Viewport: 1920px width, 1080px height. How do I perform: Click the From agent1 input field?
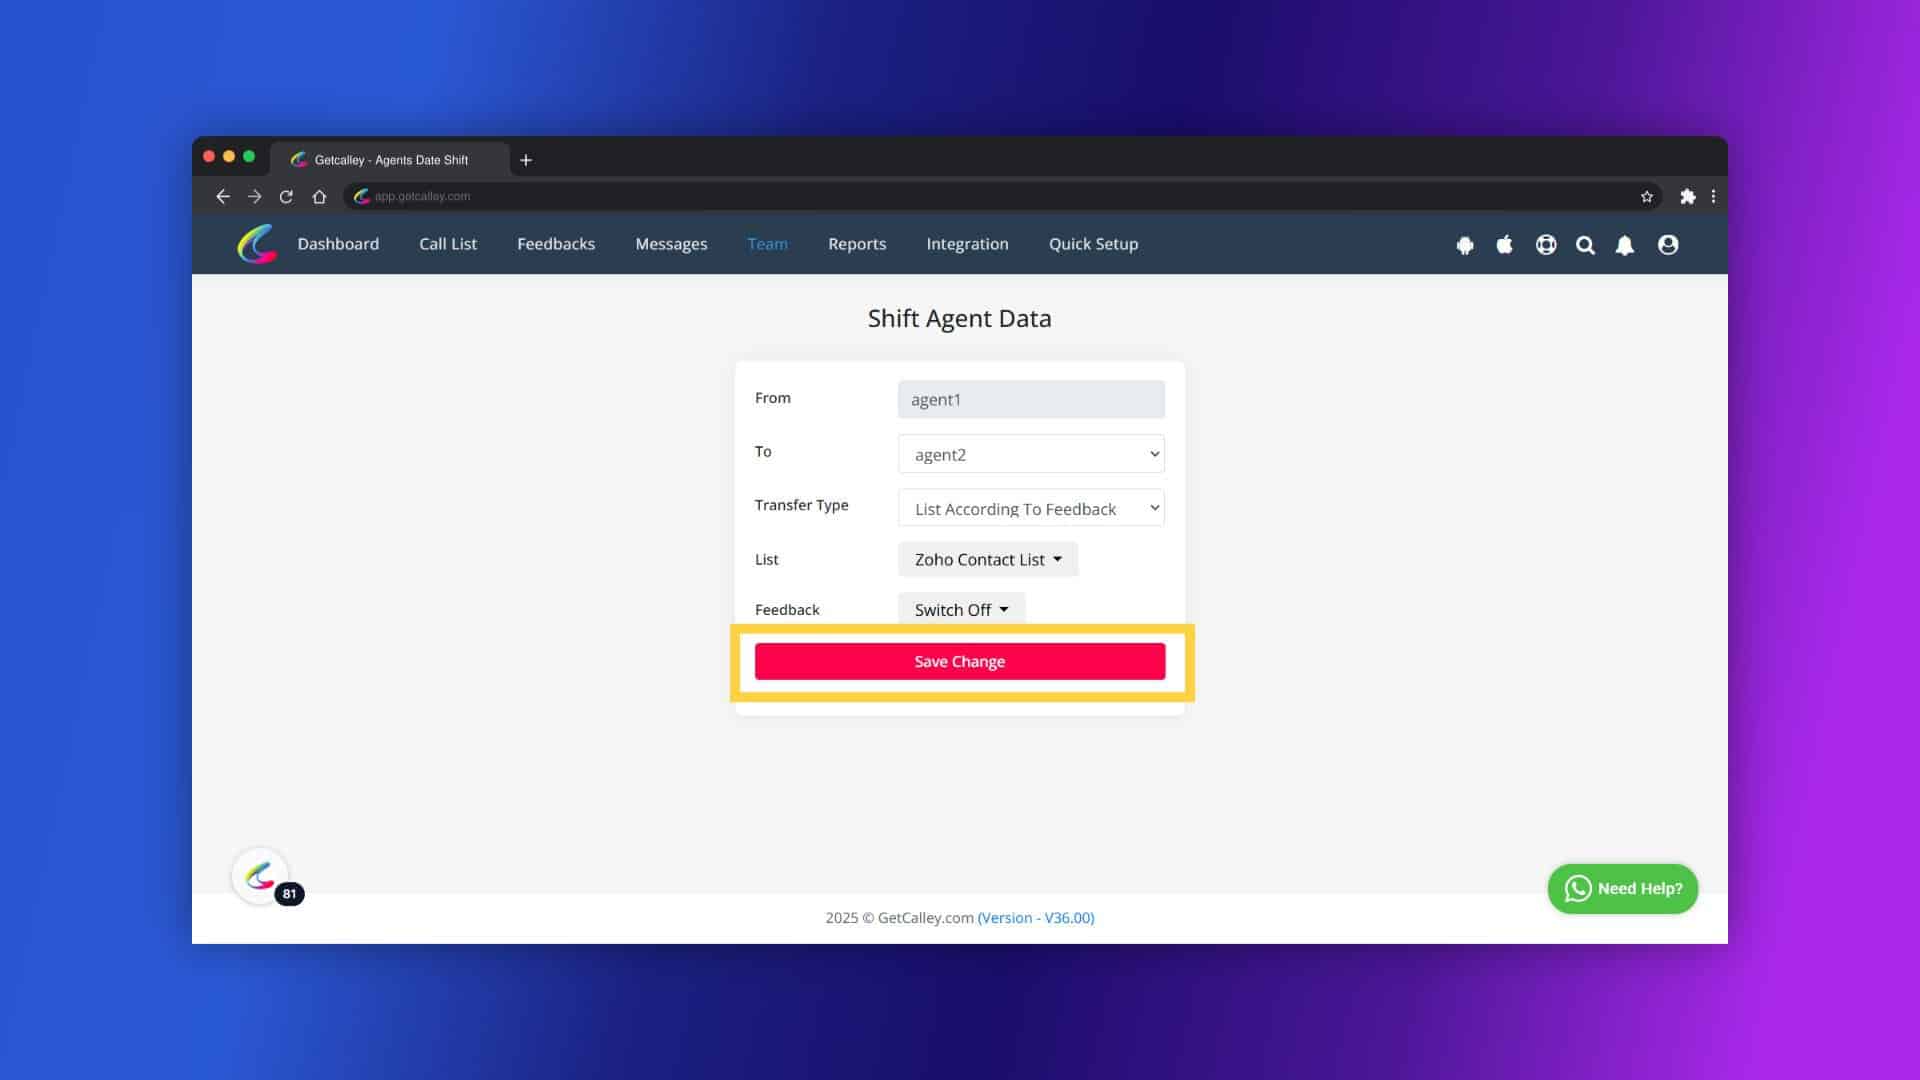coord(1030,398)
